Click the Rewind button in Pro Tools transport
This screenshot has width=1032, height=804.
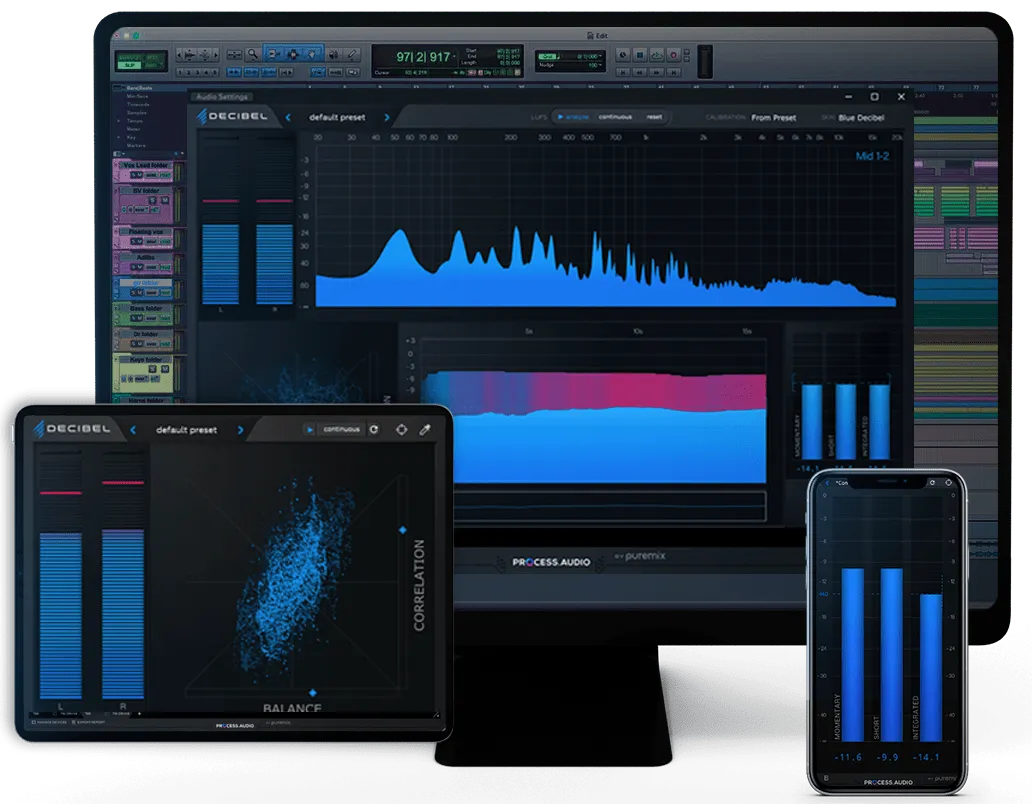coord(639,72)
